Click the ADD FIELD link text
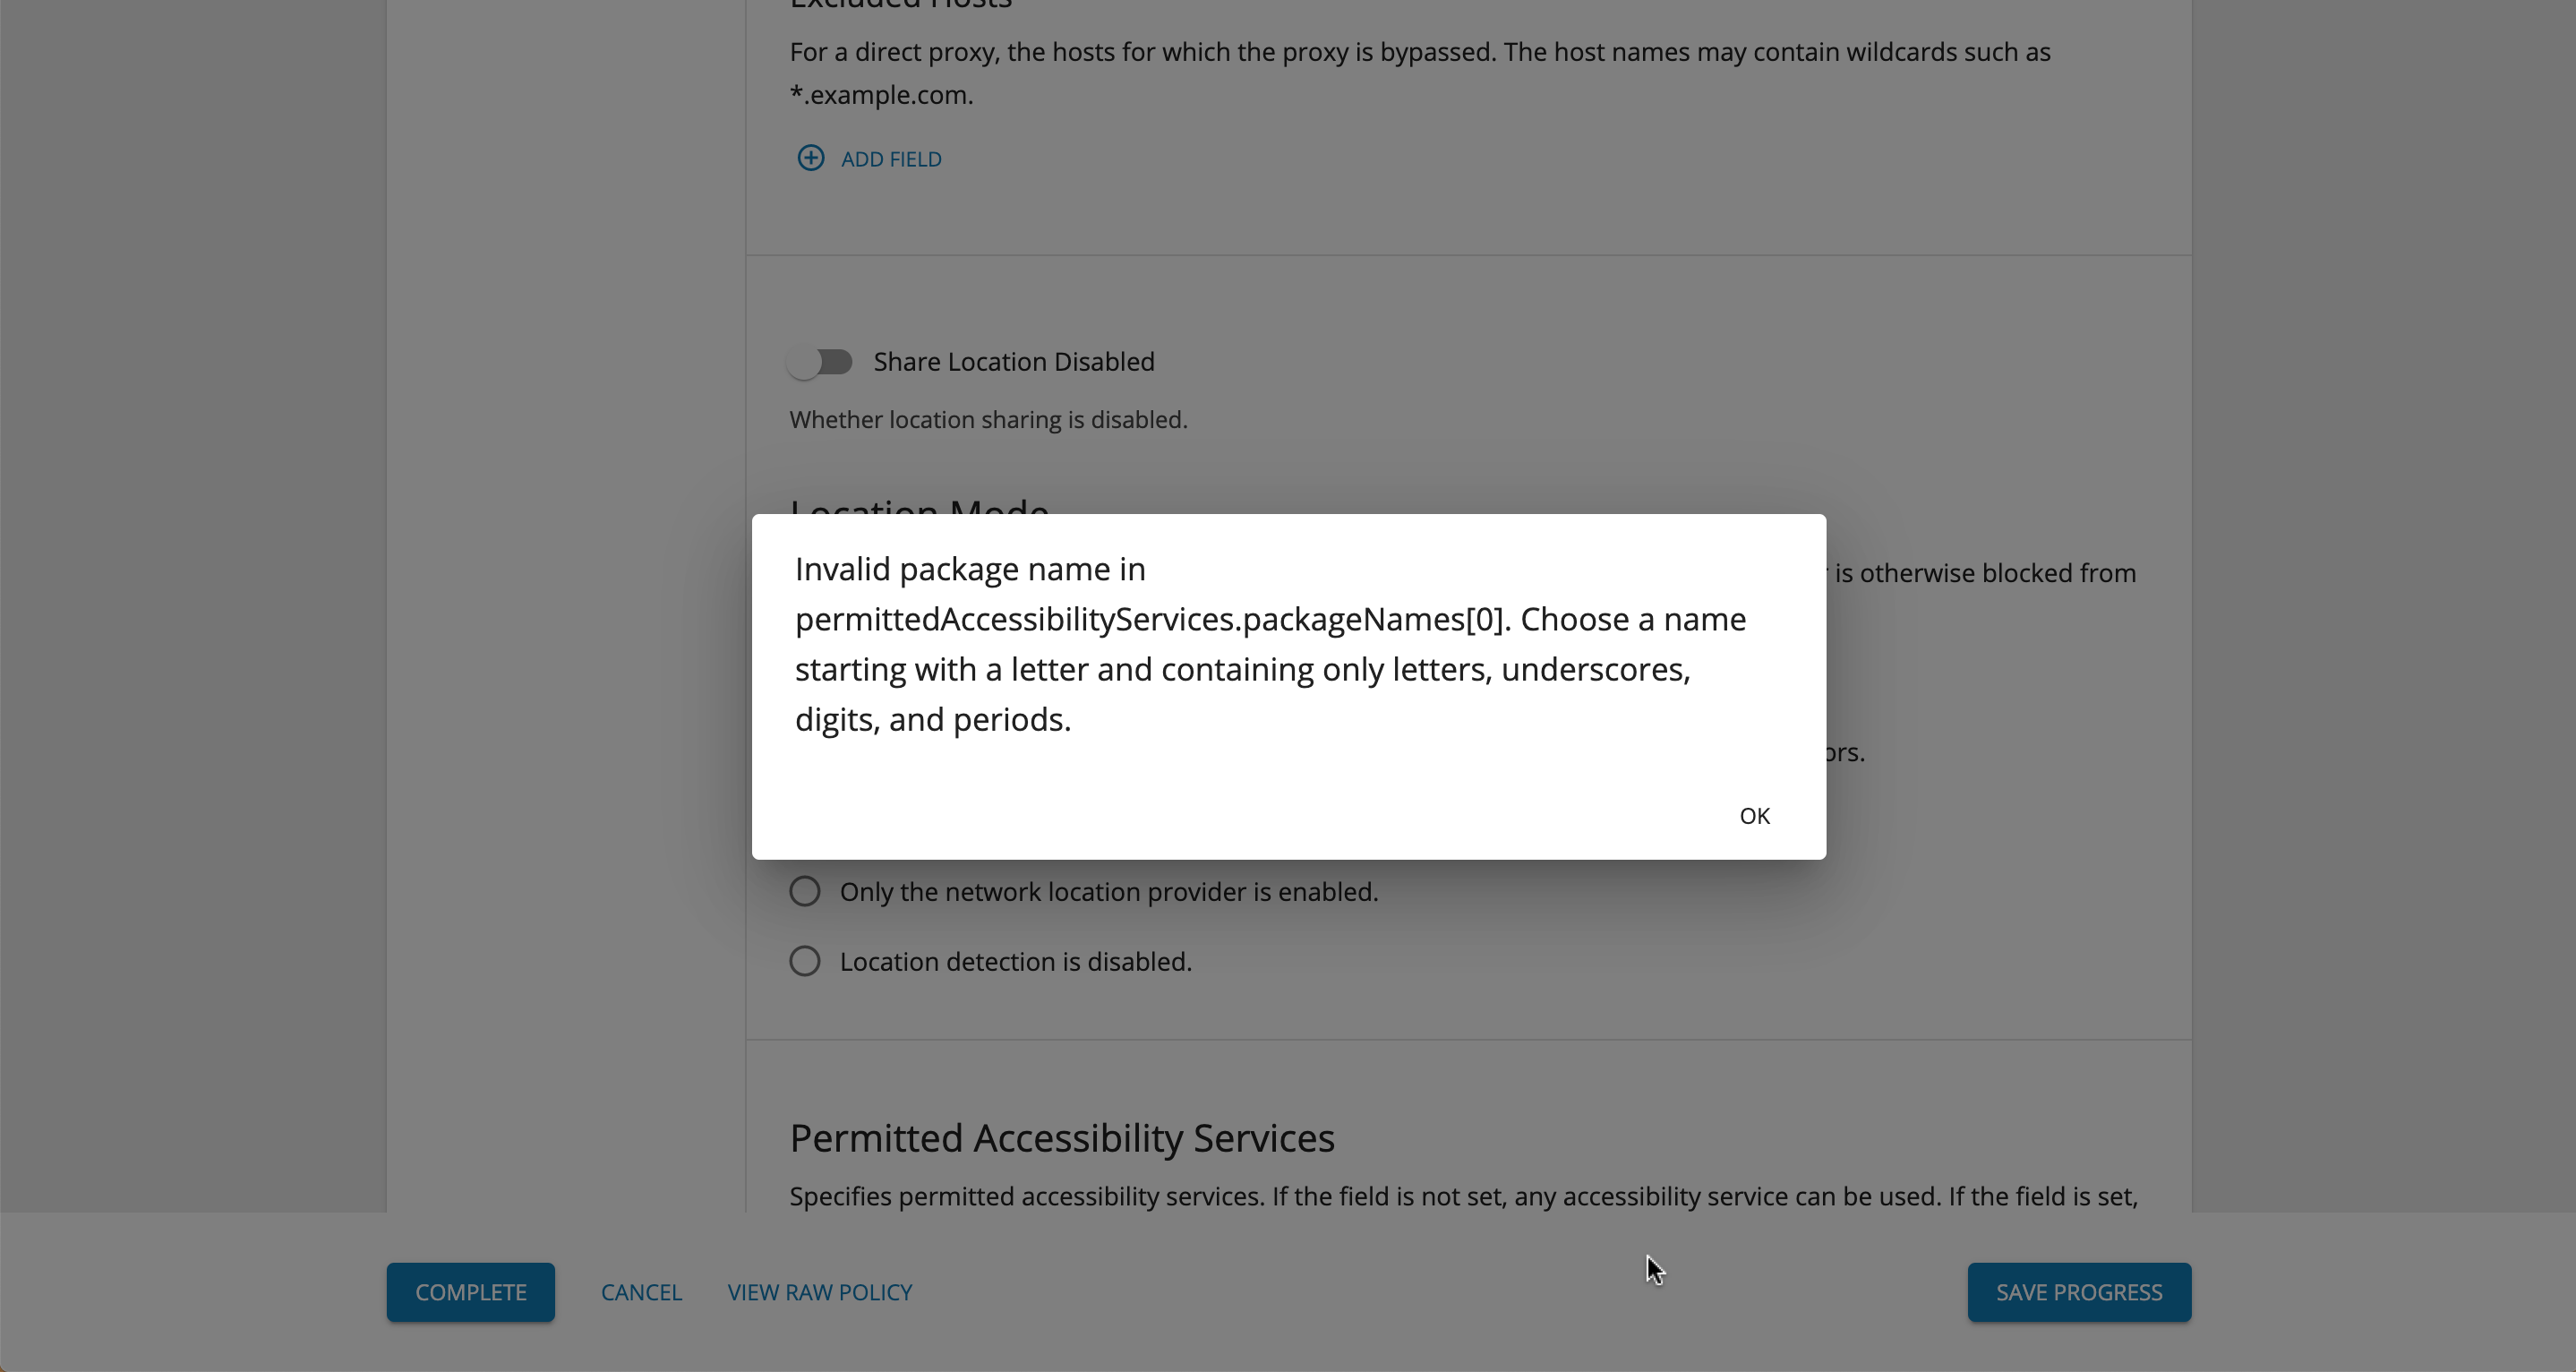This screenshot has height=1372, width=2576. (891, 159)
